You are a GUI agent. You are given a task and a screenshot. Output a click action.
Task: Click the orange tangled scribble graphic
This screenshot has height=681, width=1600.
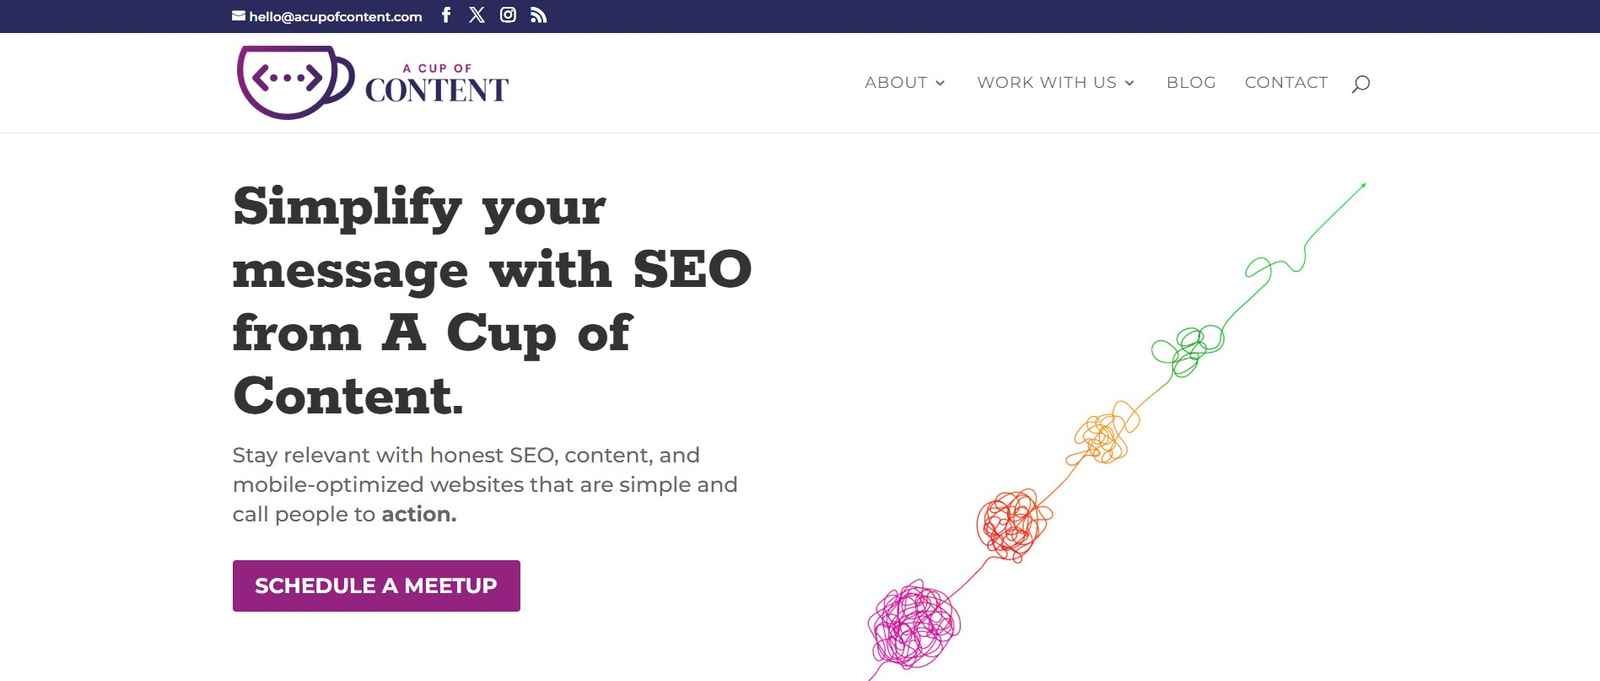coord(1105,435)
